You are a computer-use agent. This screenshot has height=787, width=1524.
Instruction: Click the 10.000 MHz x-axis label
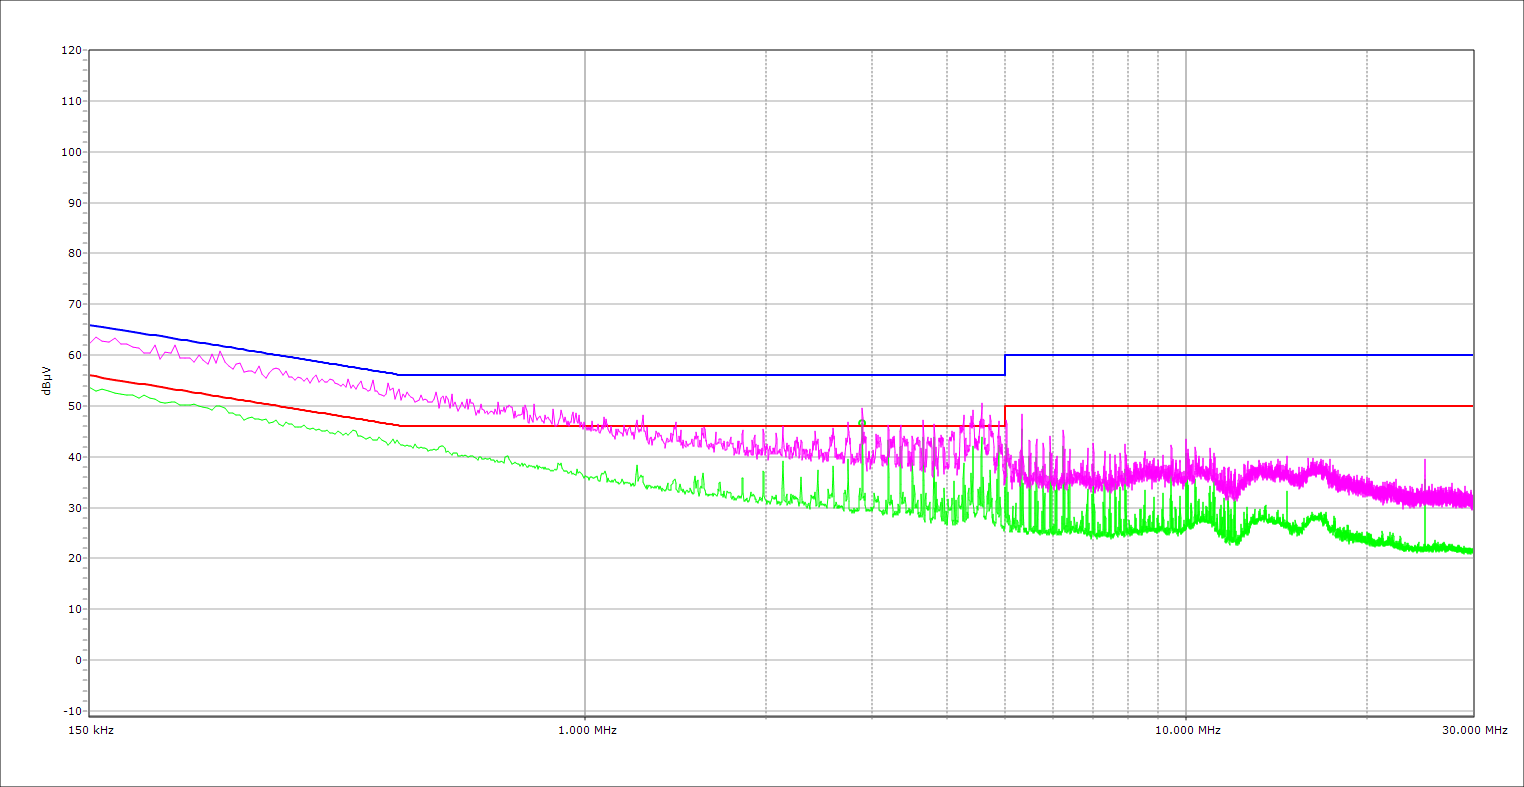(x=1187, y=730)
